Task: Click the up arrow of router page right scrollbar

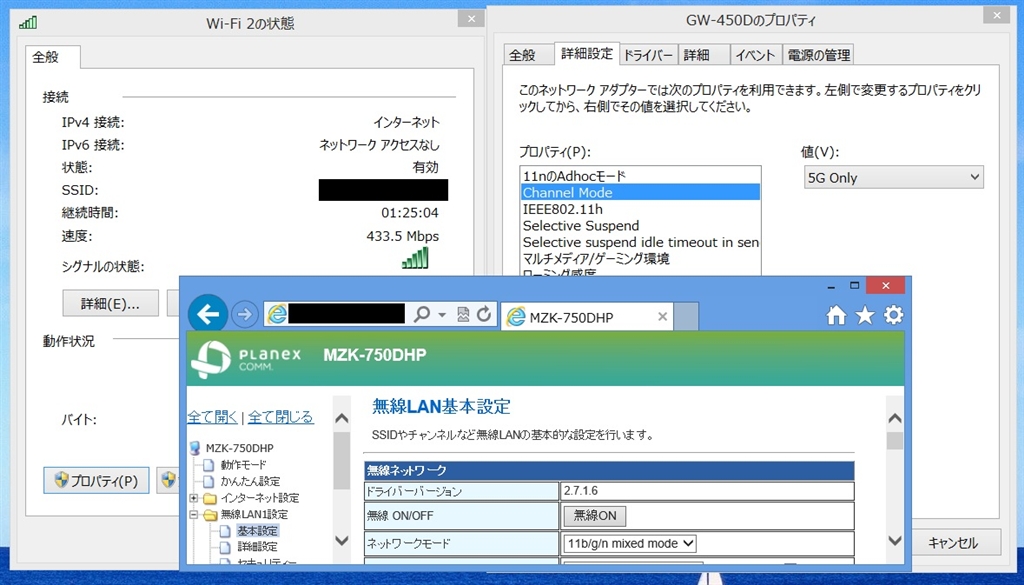Action: pos(895,419)
